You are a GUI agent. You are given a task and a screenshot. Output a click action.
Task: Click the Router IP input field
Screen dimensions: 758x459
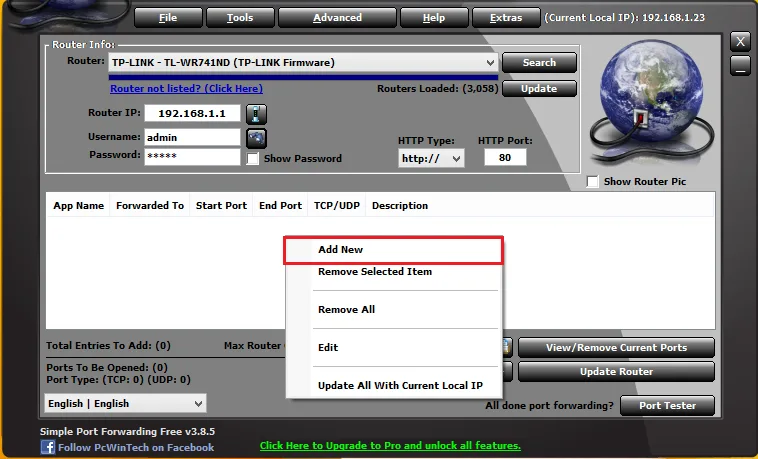pos(192,113)
